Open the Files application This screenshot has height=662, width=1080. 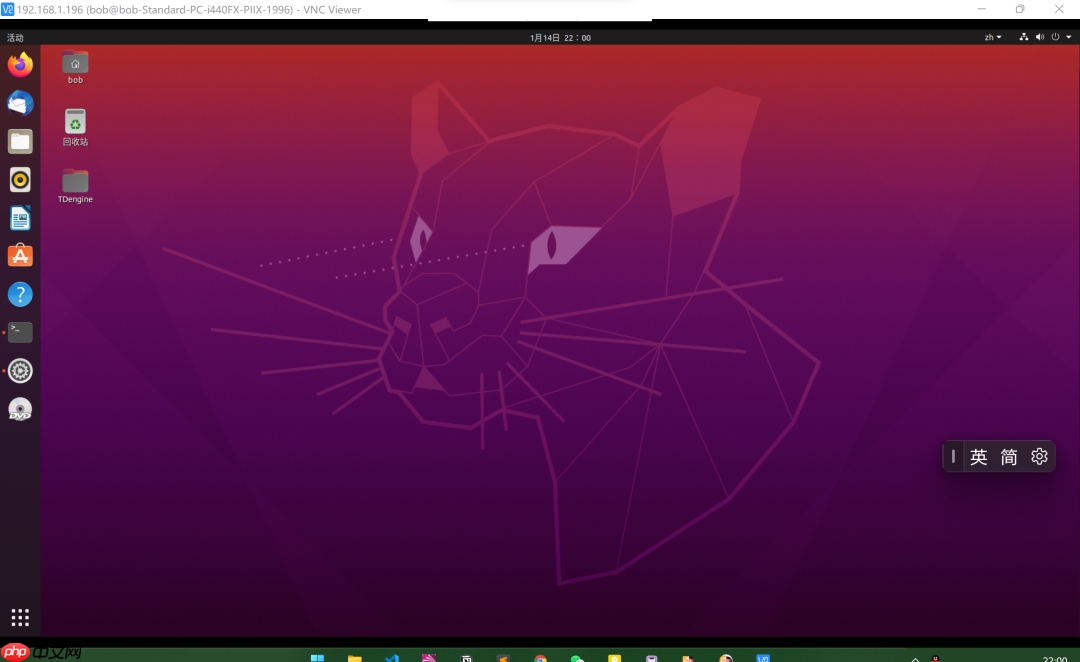click(x=20, y=141)
